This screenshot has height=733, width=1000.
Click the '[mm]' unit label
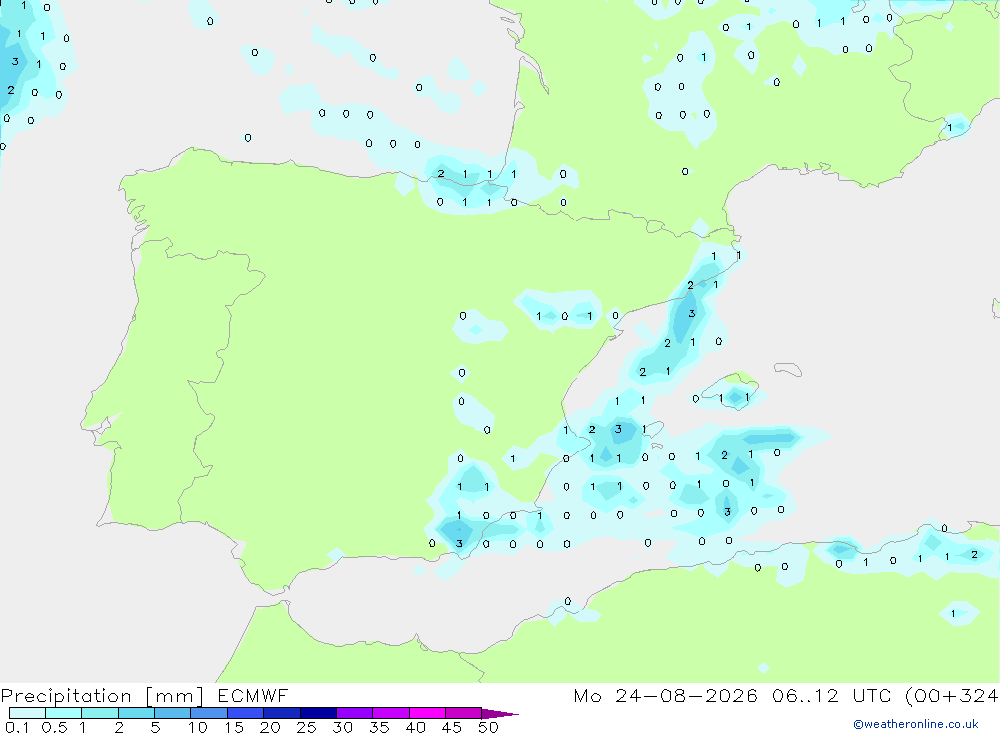click(x=174, y=696)
